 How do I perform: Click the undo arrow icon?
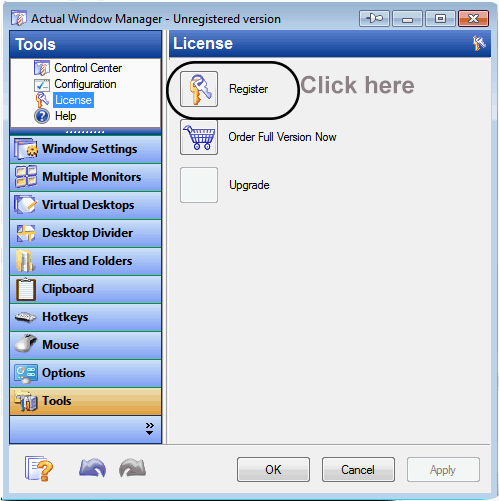[x=93, y=468]
